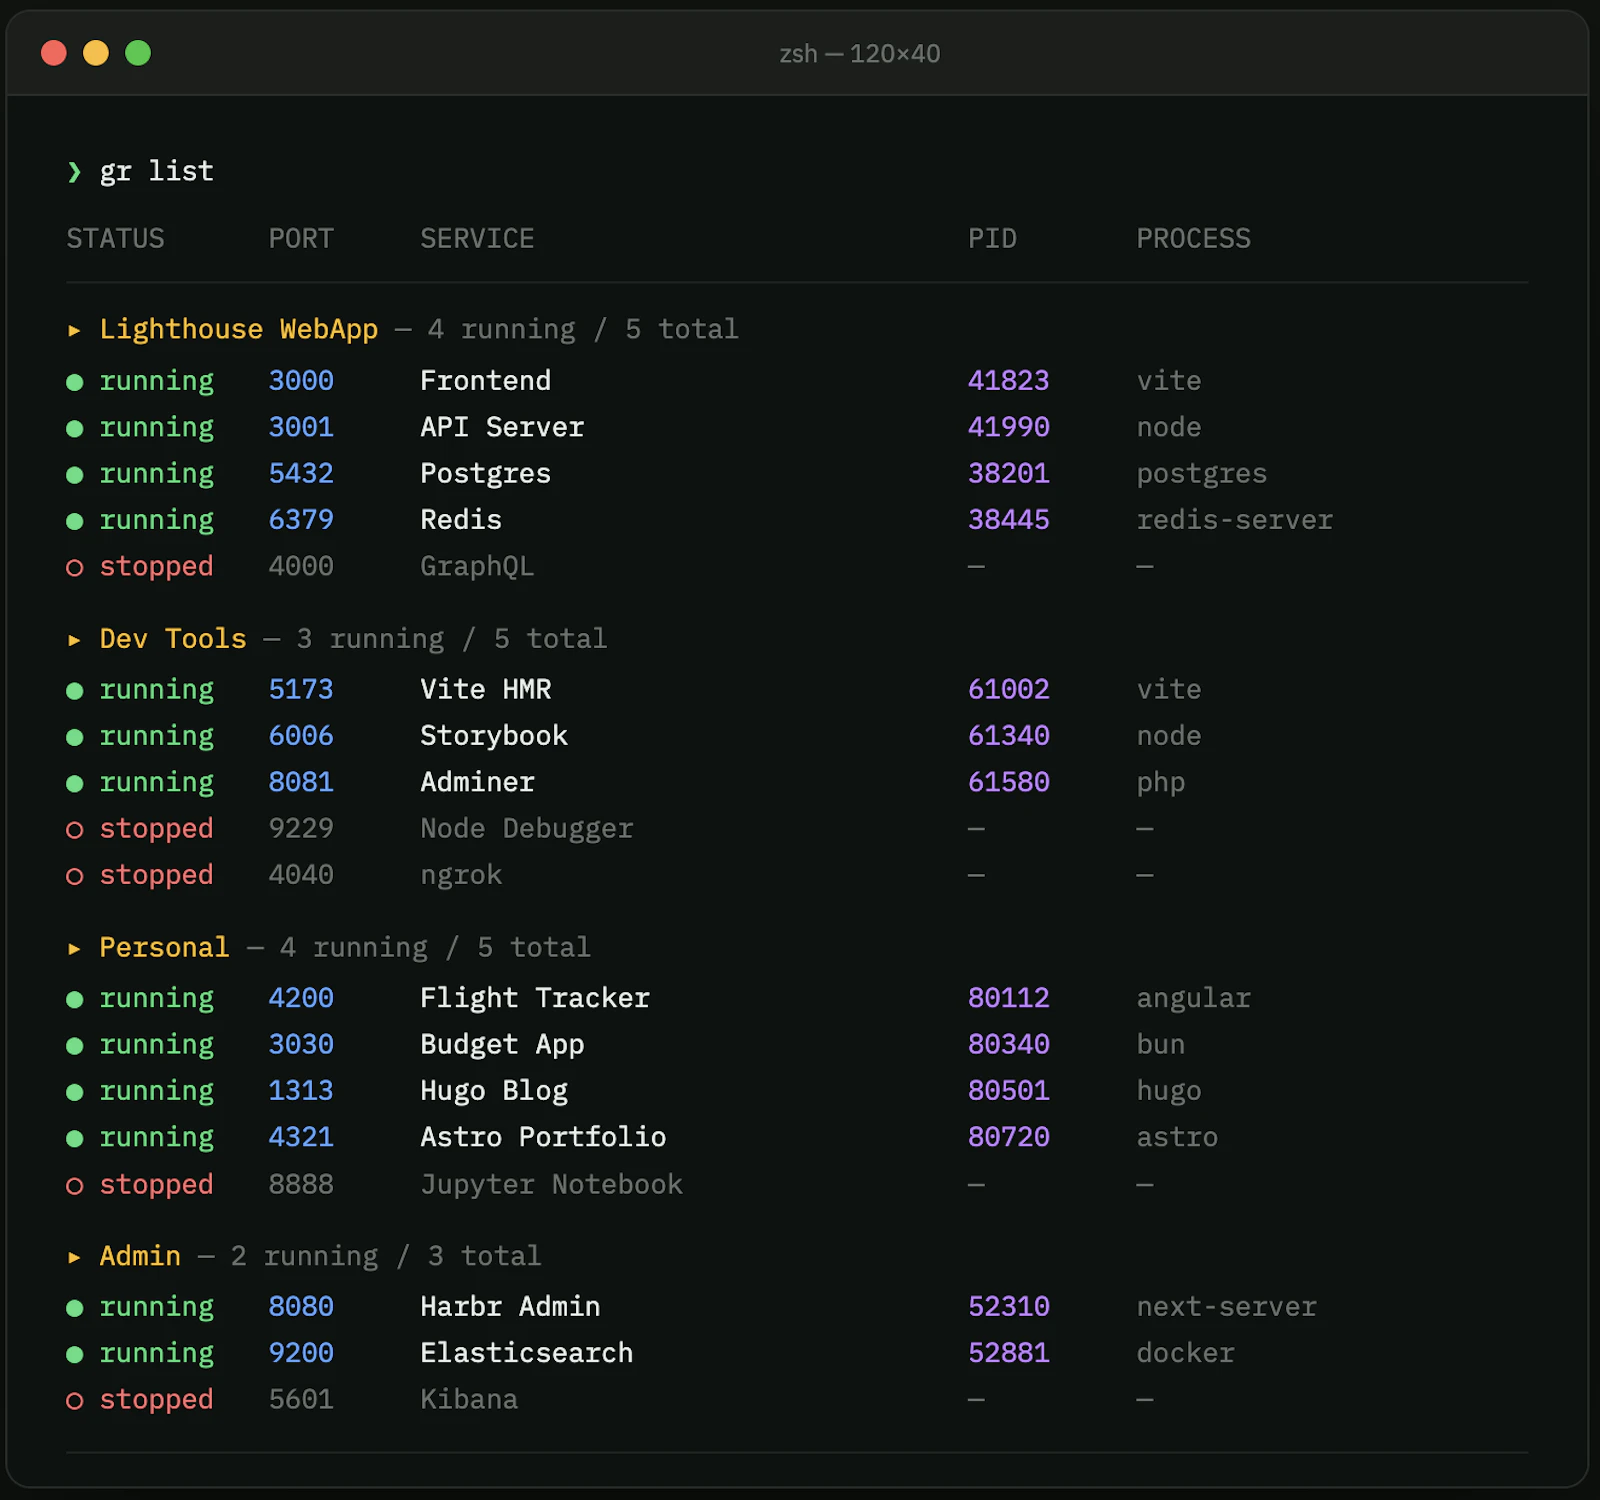Viewport: 1600px width, 1500px height.
Task: Click port number 8081
Action: [301, 782]
